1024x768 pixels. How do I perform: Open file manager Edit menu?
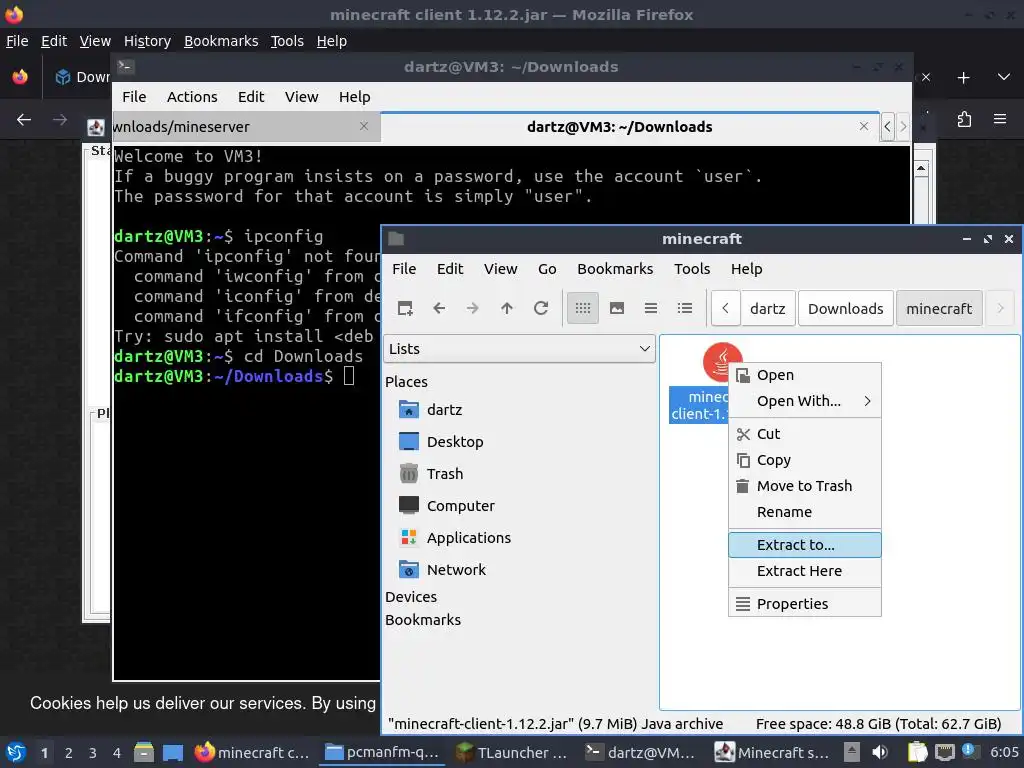(x=450, y=269)
